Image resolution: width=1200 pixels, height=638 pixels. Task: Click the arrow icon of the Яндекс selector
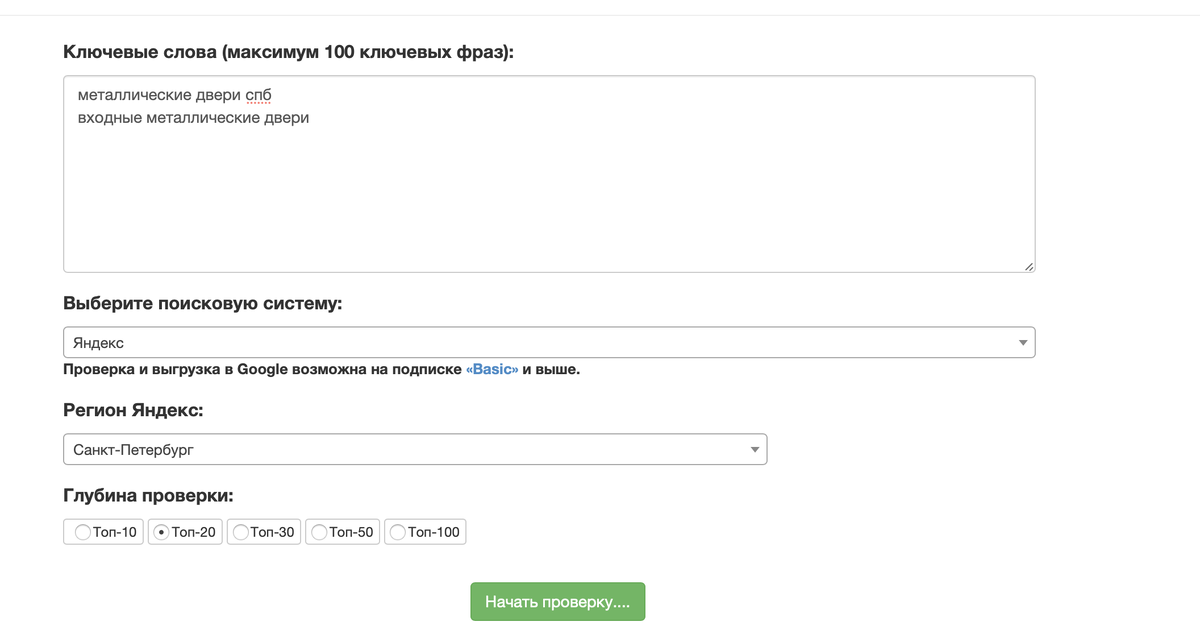pyautogui.click(x=1022, y=343)
